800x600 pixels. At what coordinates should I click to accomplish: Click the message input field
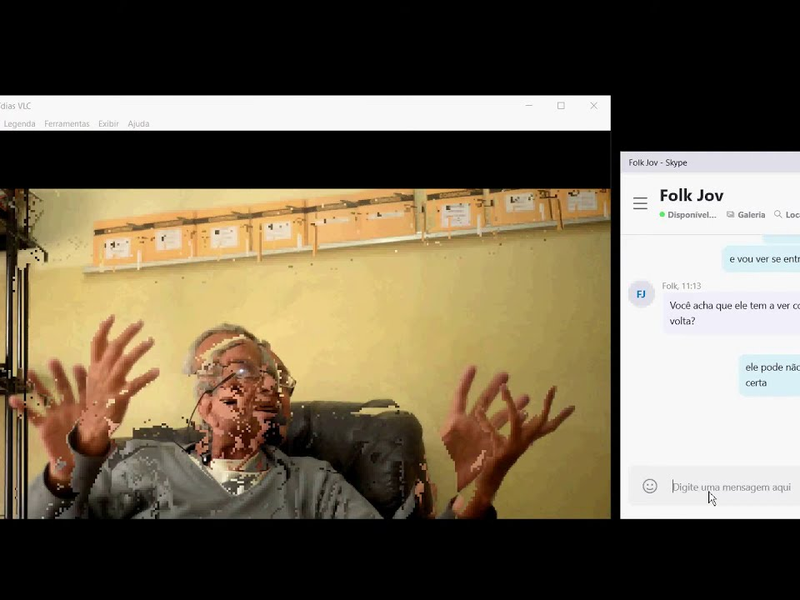click(x=732, y=487)
